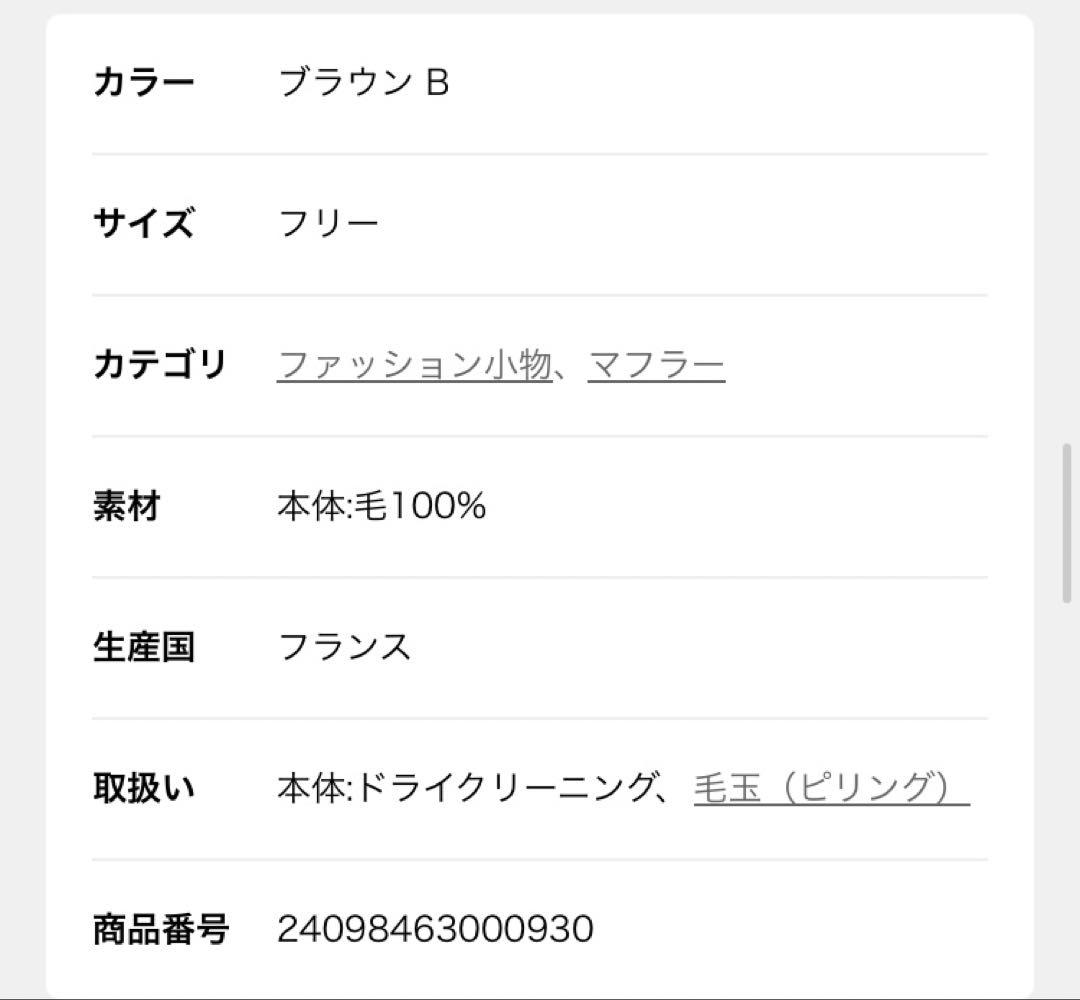Click the 取扱い row label
1080x1000 pixels.
tap(143, 788)
